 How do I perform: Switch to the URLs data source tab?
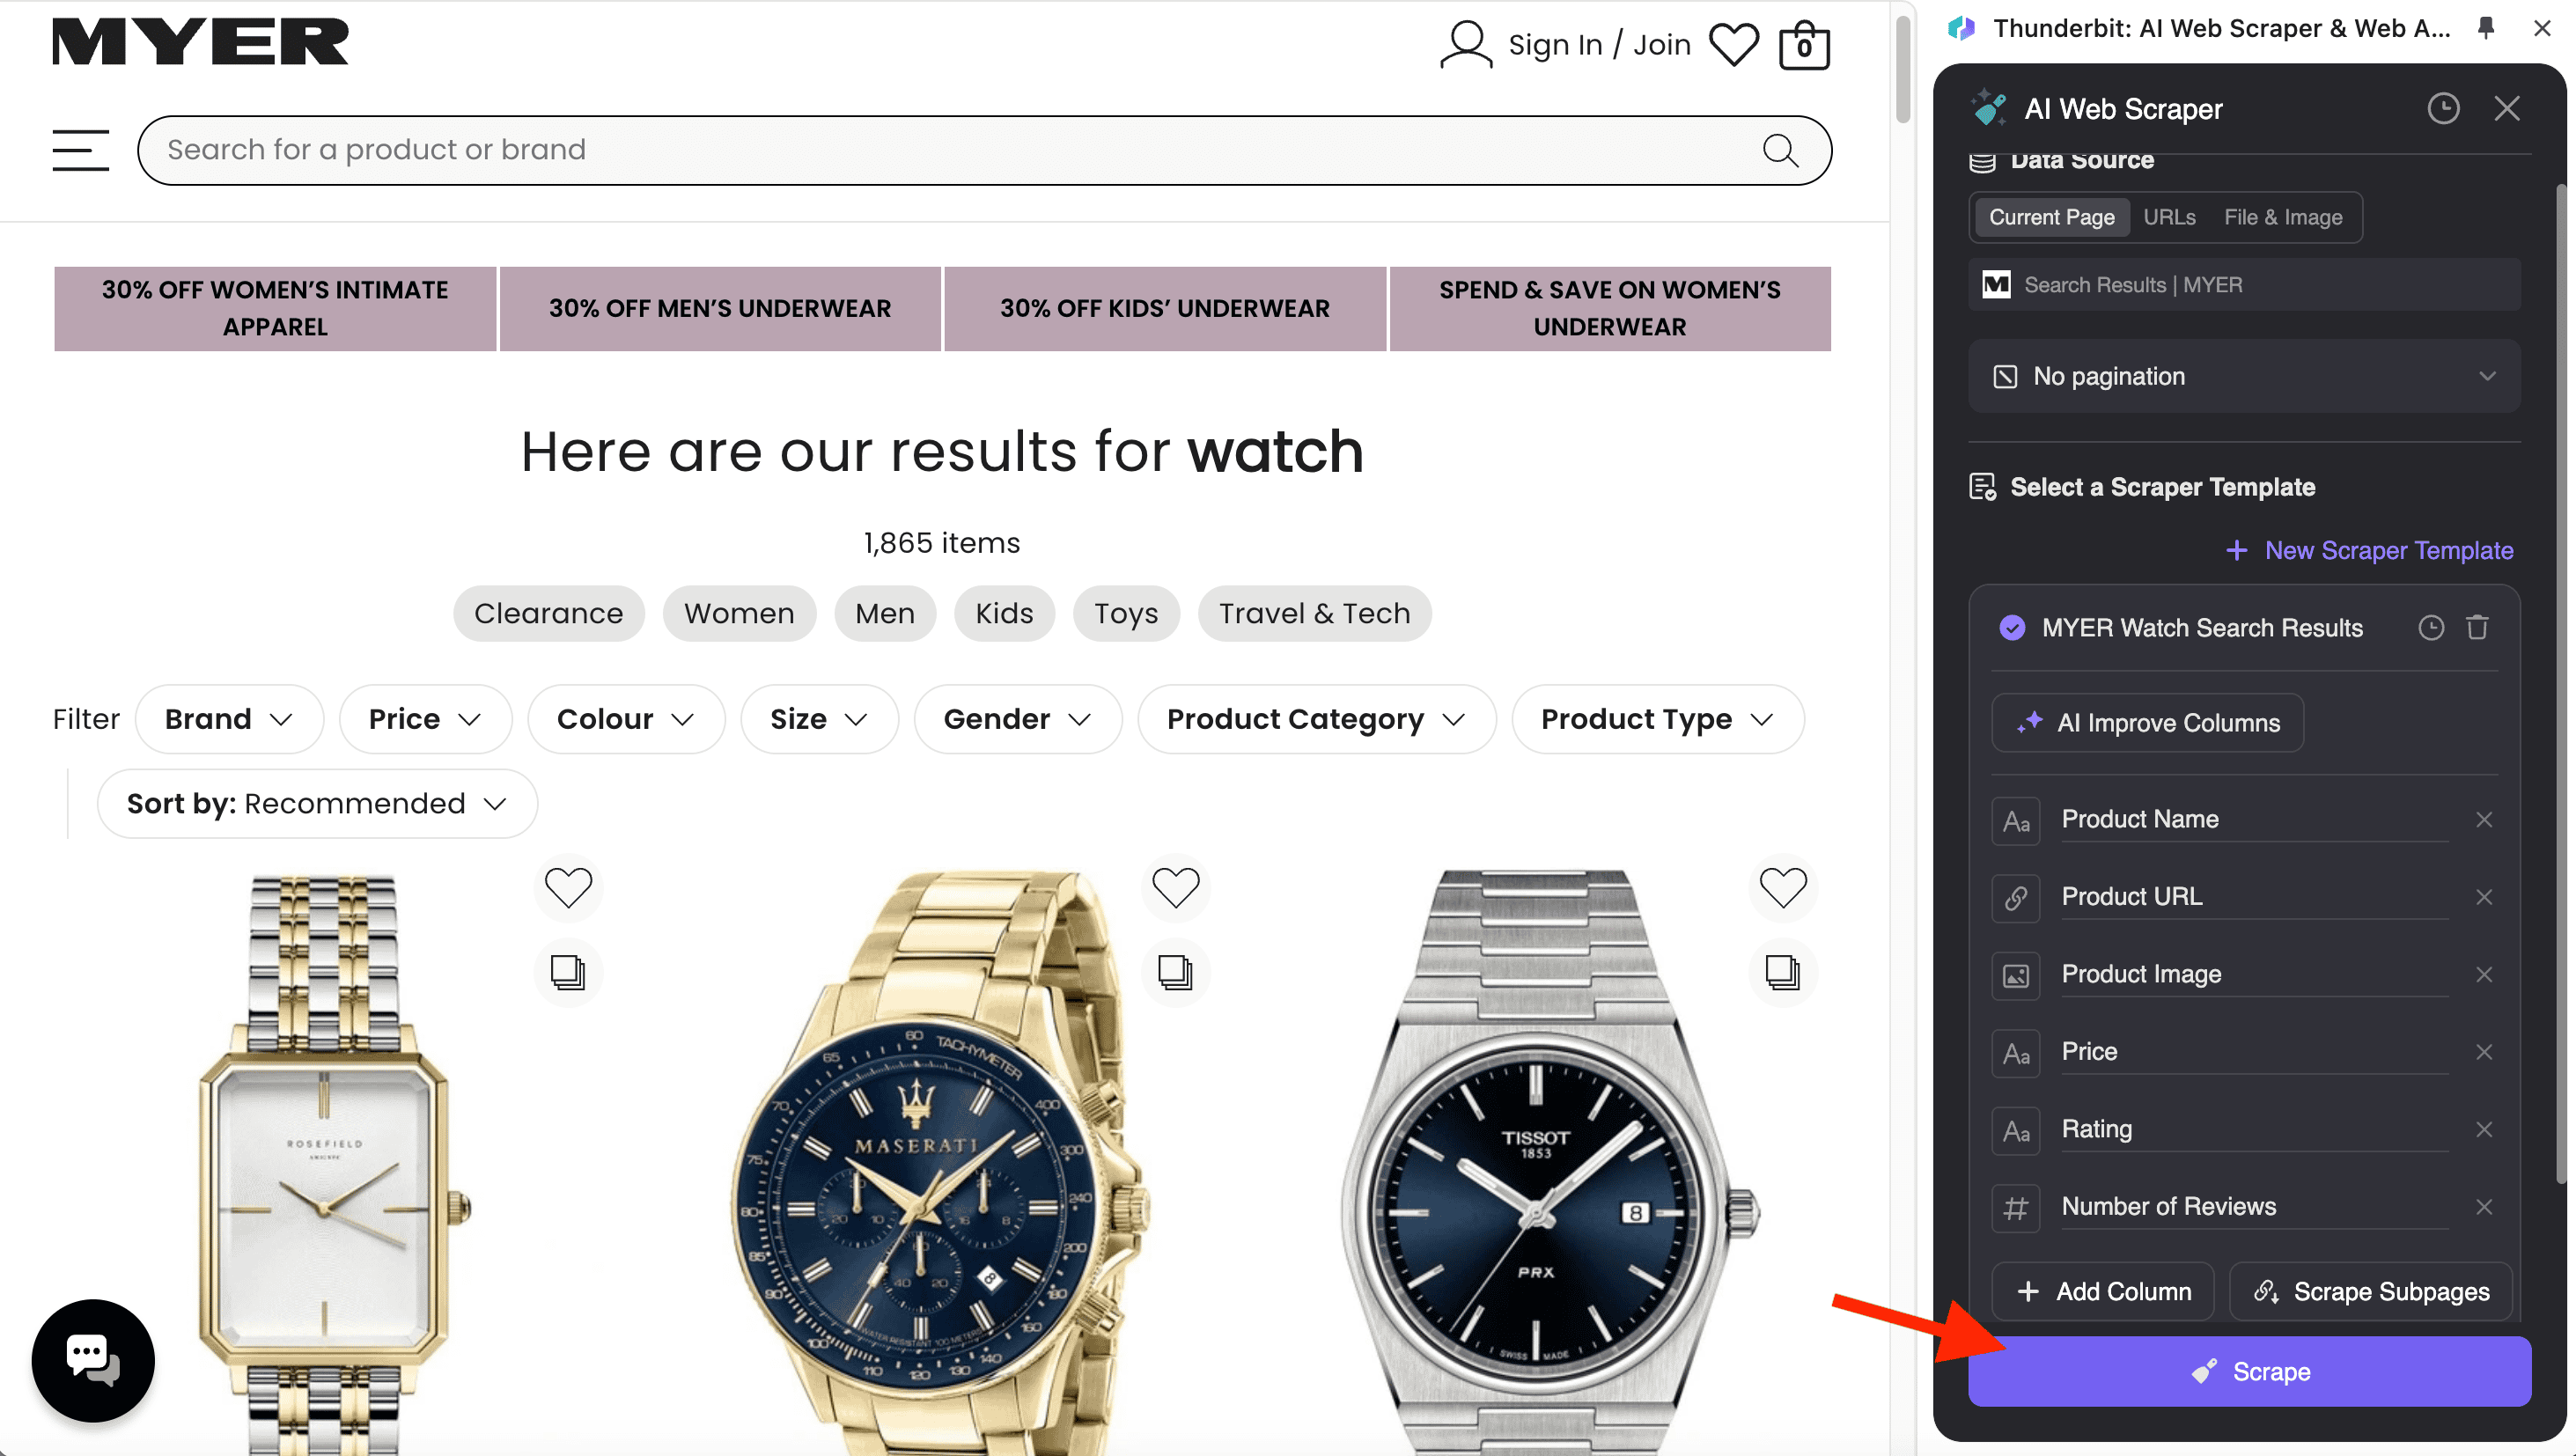click(2169, 217)
